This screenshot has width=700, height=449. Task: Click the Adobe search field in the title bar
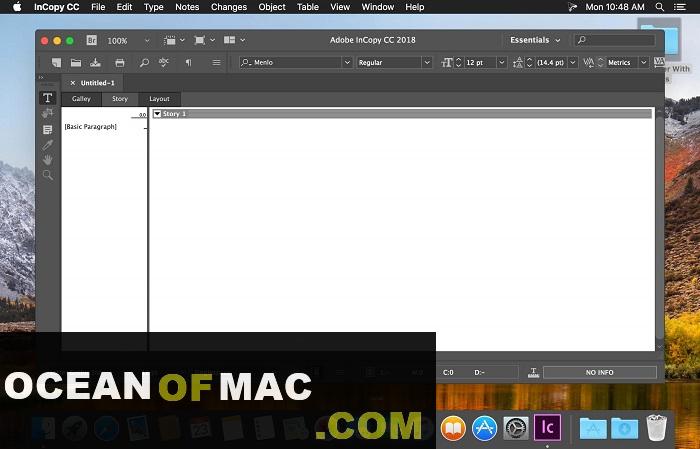click(x=615, y=40)
